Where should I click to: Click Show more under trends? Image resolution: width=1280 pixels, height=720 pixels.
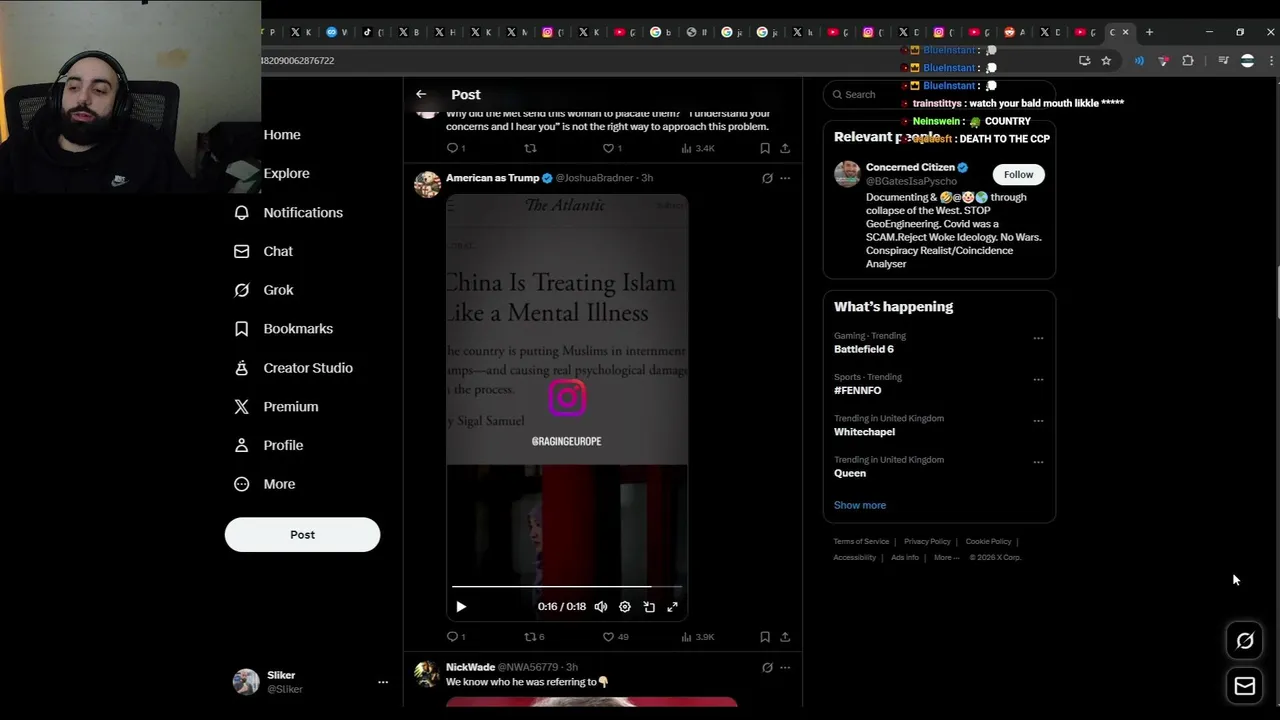pyautogui.click(x=860, y=505)
